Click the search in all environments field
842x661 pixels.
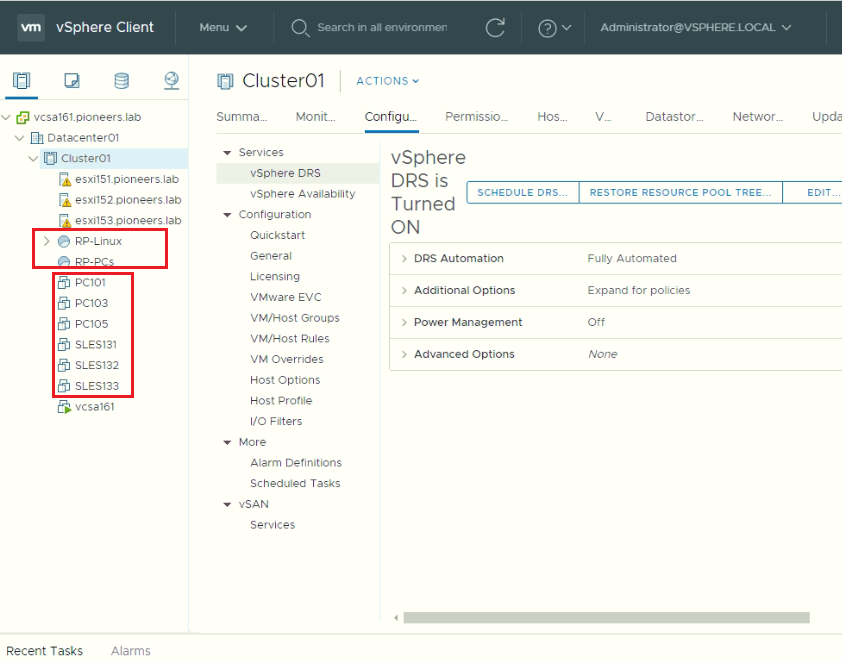pos(382,27)
